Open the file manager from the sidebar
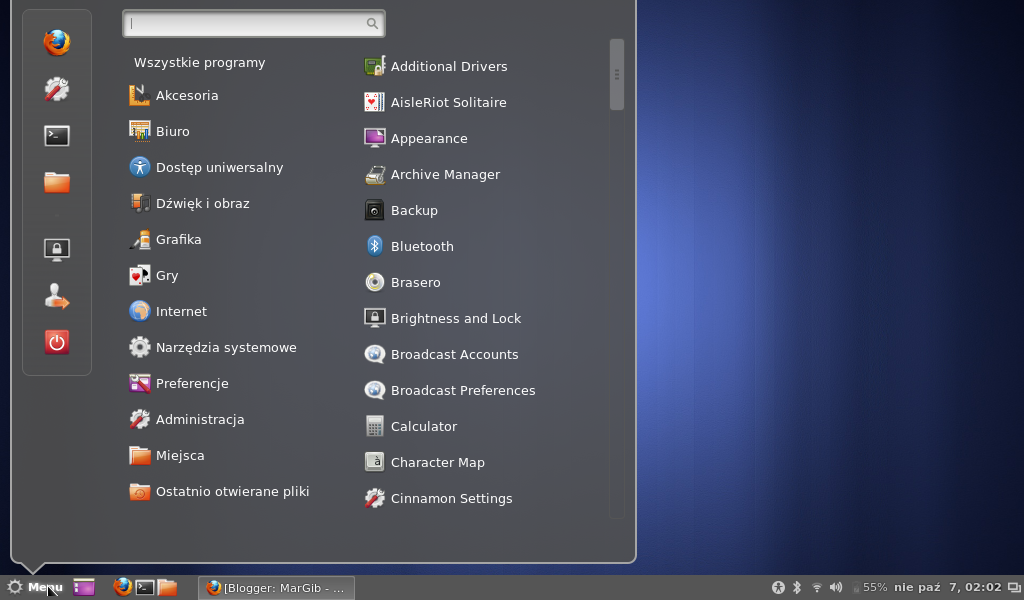Image resolution: width=1024 pixels, height=600 pixels. [57, 181]
